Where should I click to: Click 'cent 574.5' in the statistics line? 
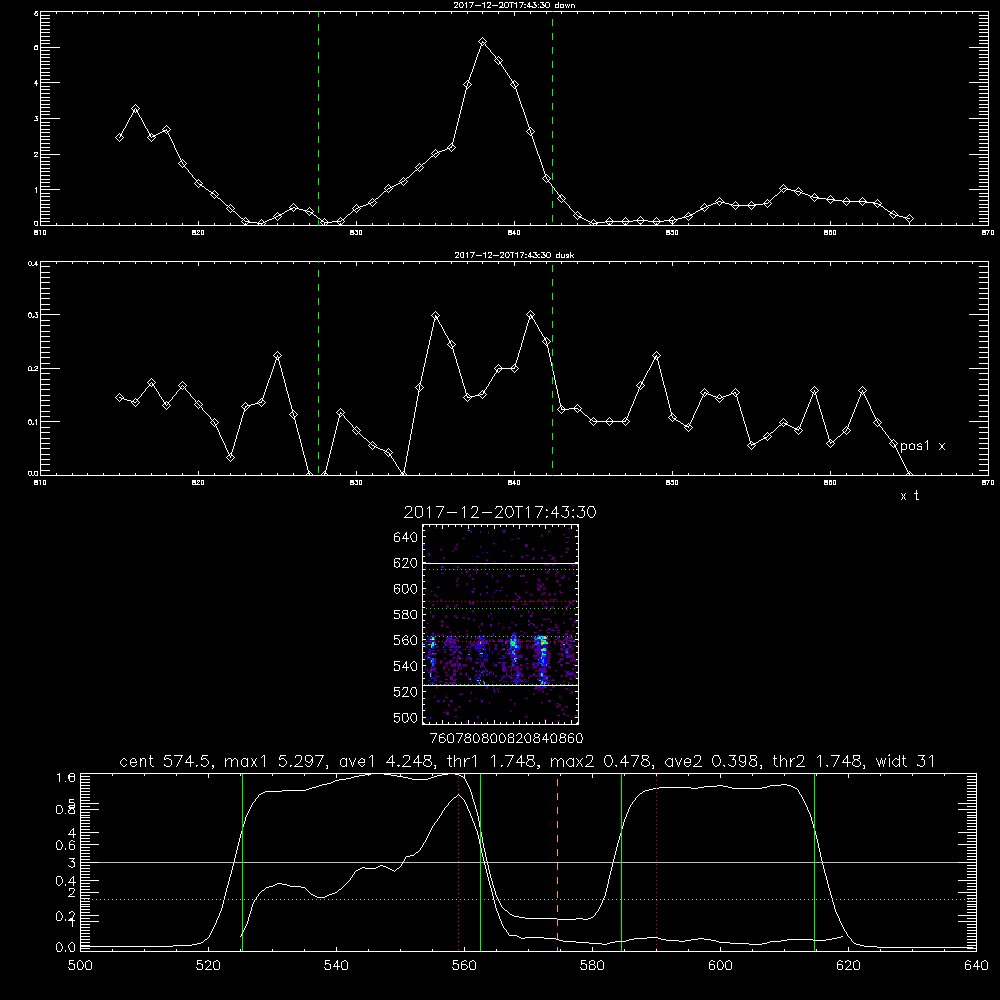[x=168, y=761]
